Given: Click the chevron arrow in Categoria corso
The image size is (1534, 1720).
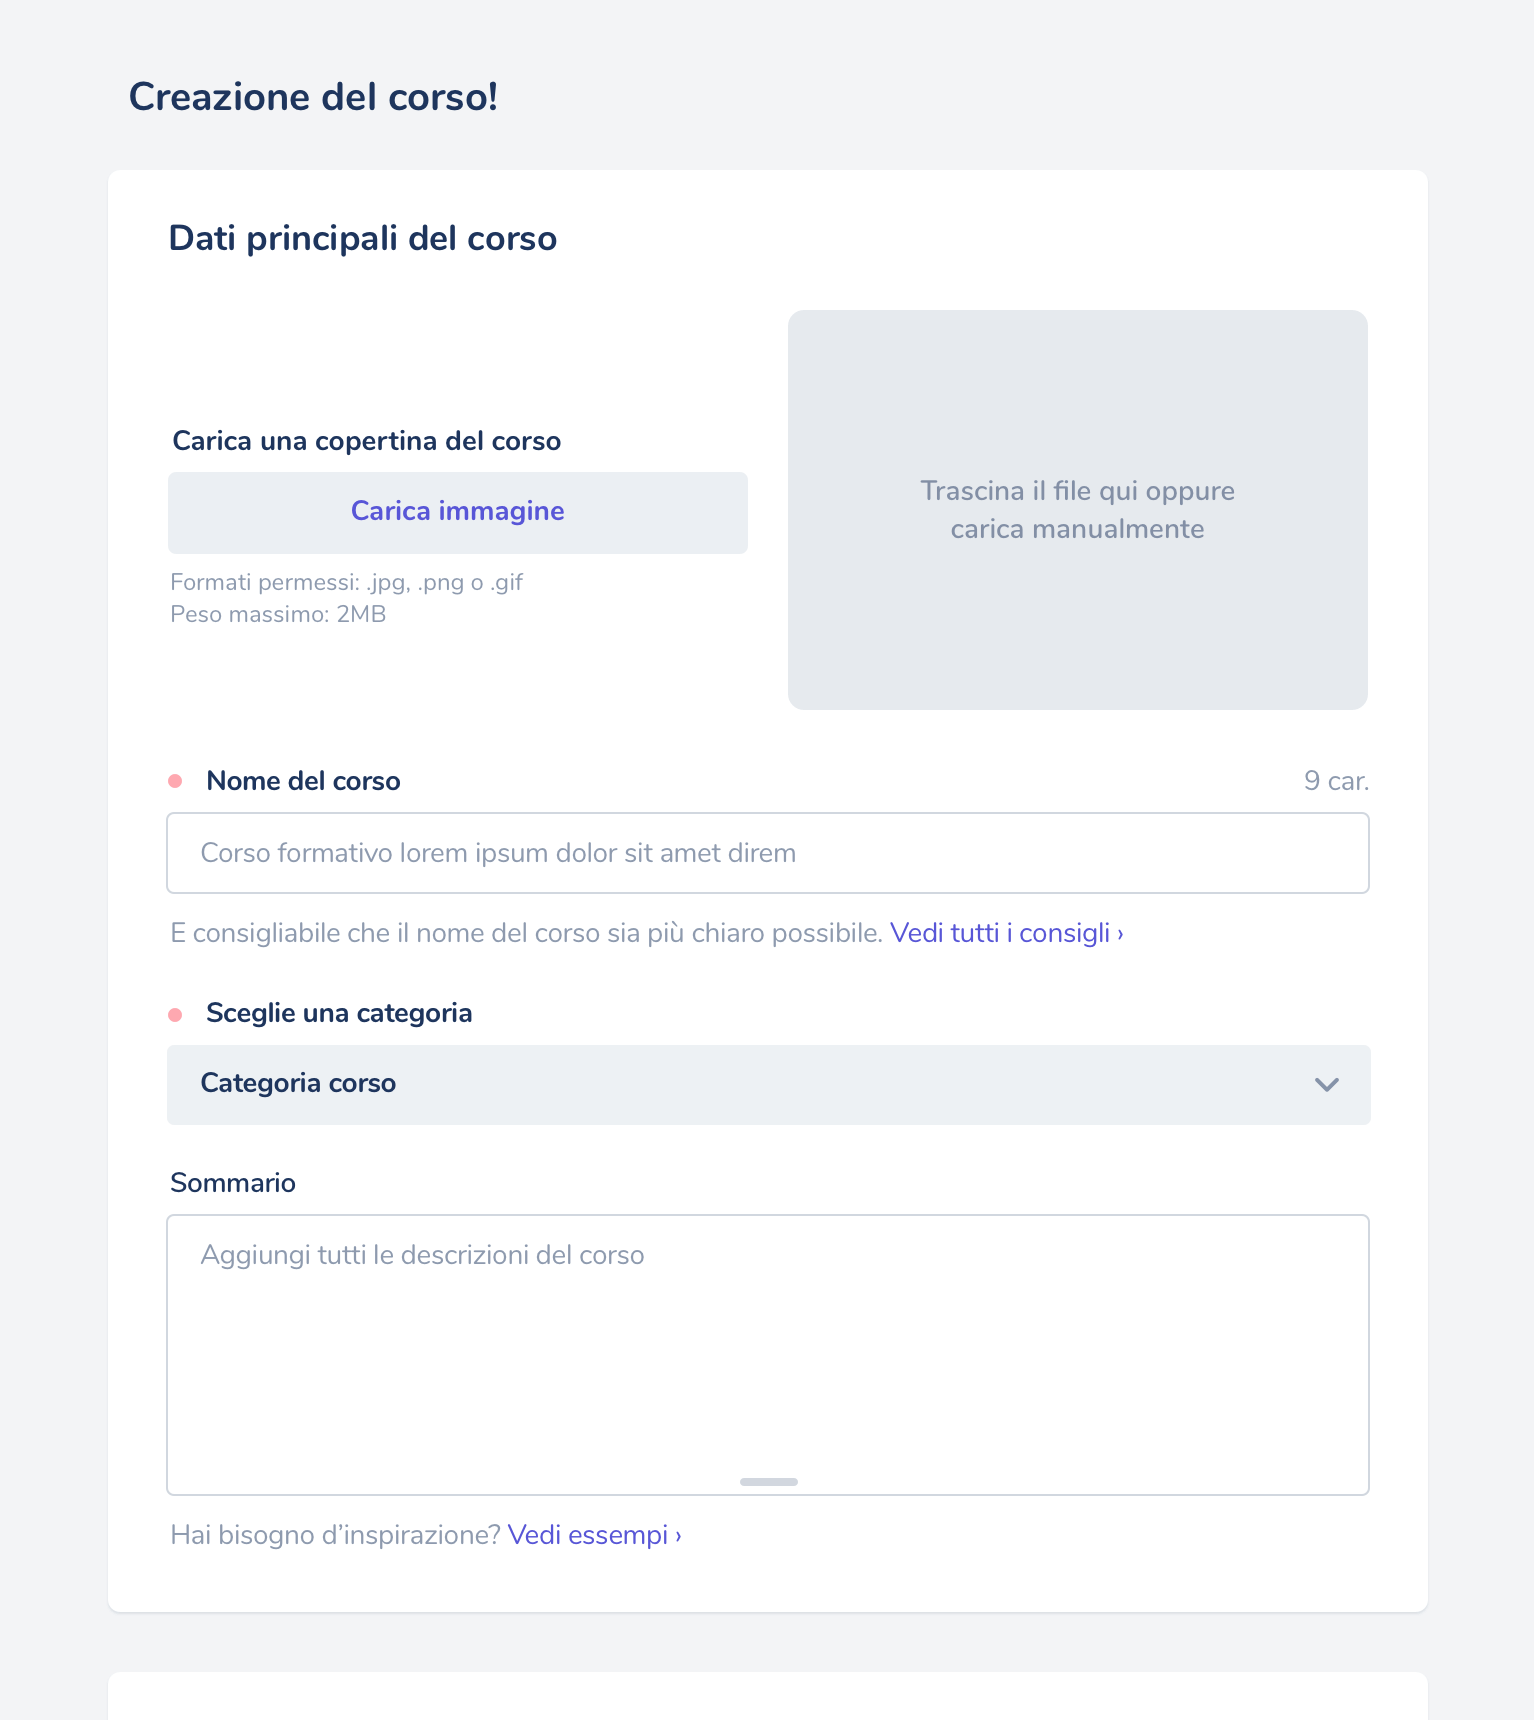Looking at the screenshot, I should [x=1326, y=1085].
